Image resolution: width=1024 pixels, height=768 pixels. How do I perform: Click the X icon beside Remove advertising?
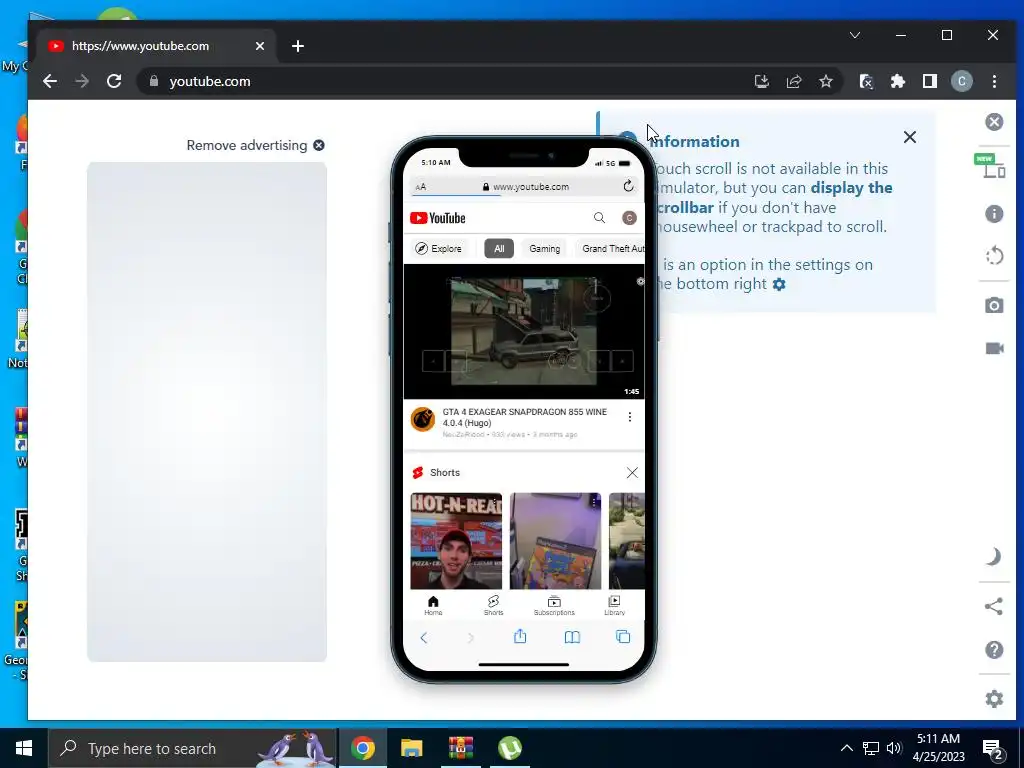pos(319,145)
